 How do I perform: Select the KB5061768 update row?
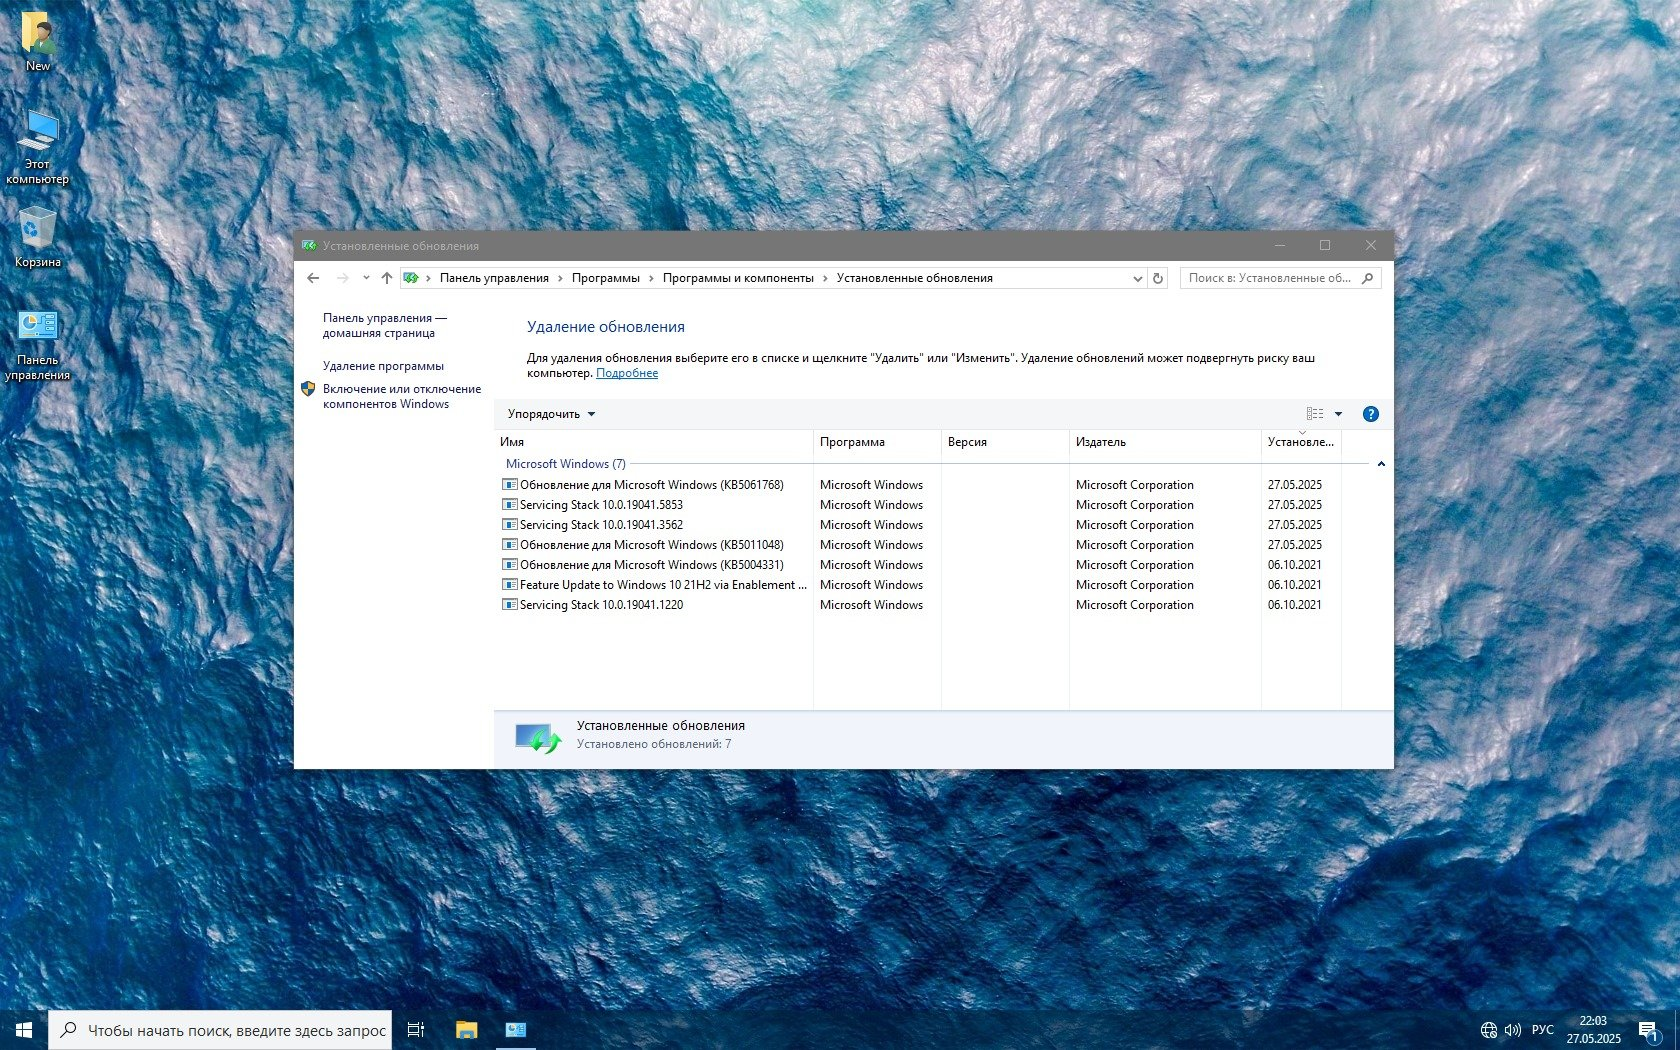pyautogui.click(x=651, y=485)
